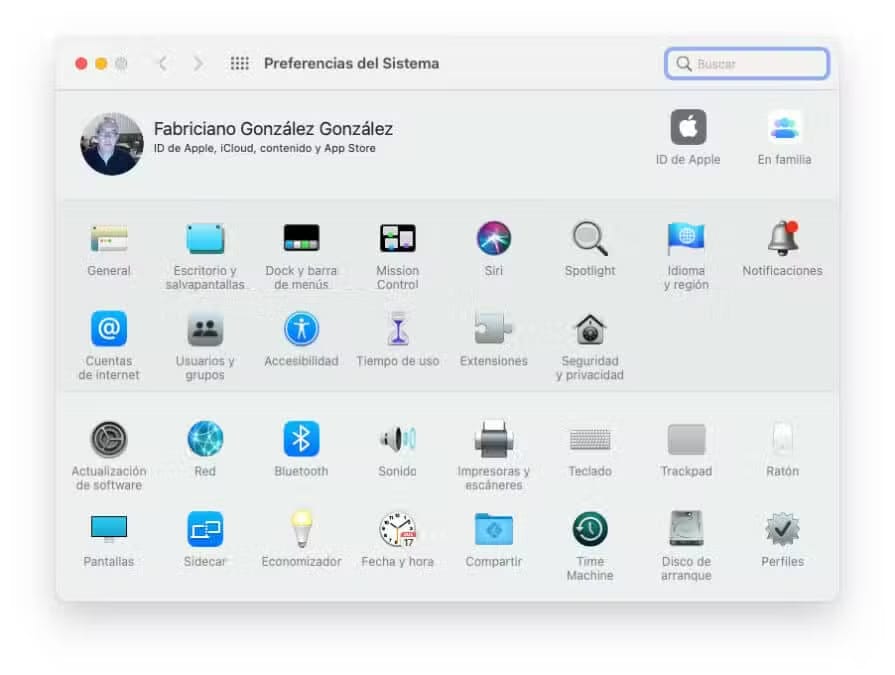This screenshot has width=895, height=675.
Task: Click the red close window button
Action: (81, 63)
